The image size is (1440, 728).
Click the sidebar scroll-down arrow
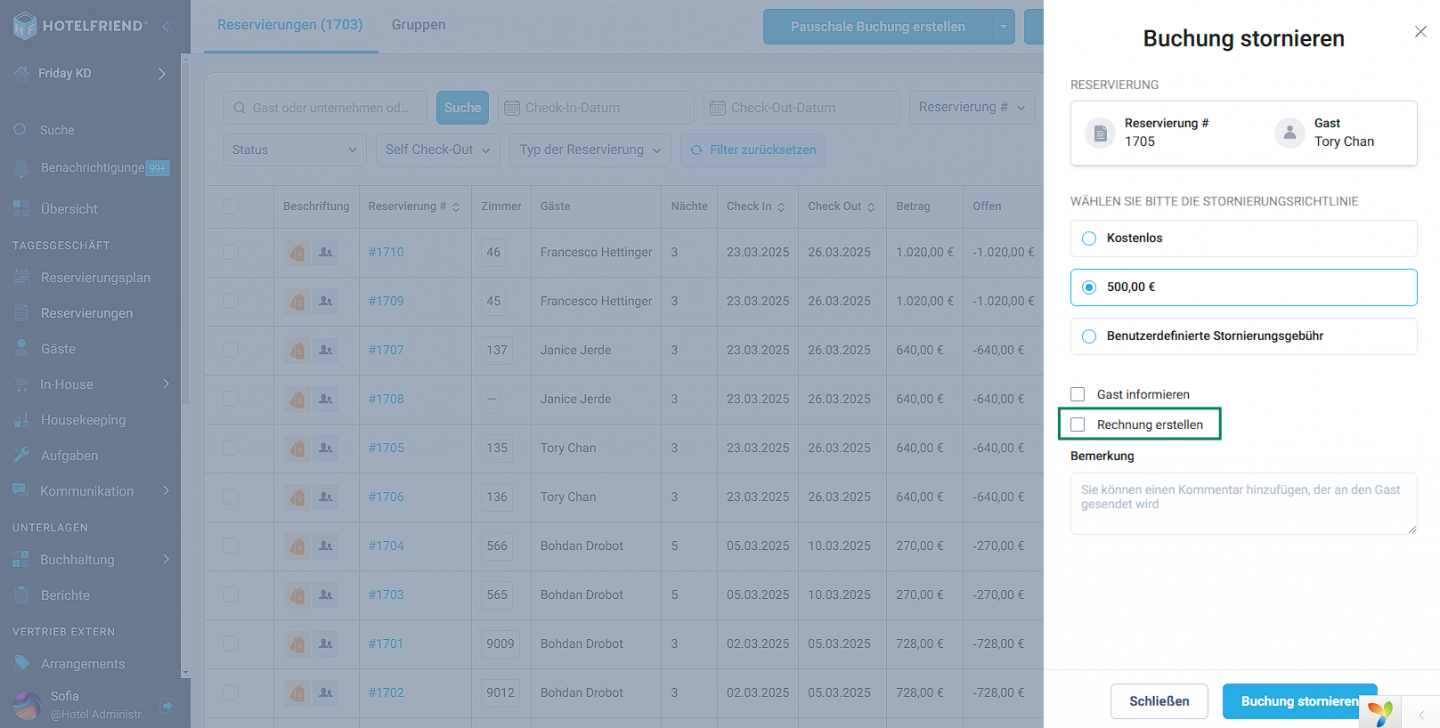tap(185, 673)
